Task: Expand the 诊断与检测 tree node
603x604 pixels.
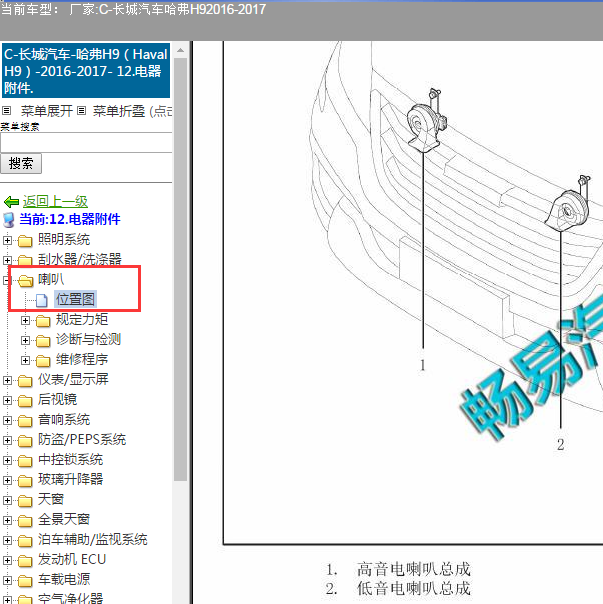Action: pyautogui.click(x=25, y=341)
